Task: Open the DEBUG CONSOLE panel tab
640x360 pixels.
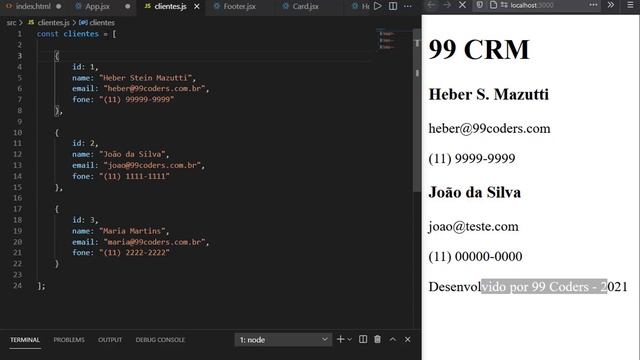Action: 160,340
